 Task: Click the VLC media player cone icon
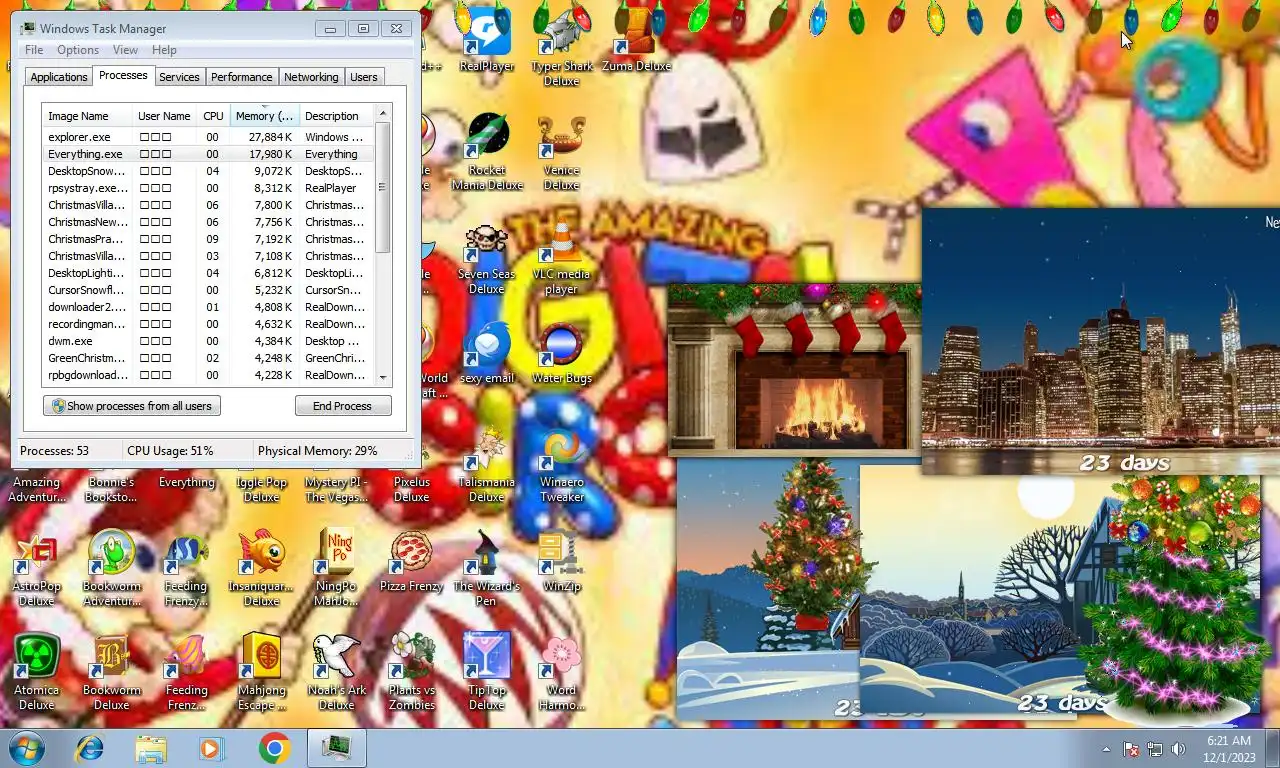[x=561, y=255]
